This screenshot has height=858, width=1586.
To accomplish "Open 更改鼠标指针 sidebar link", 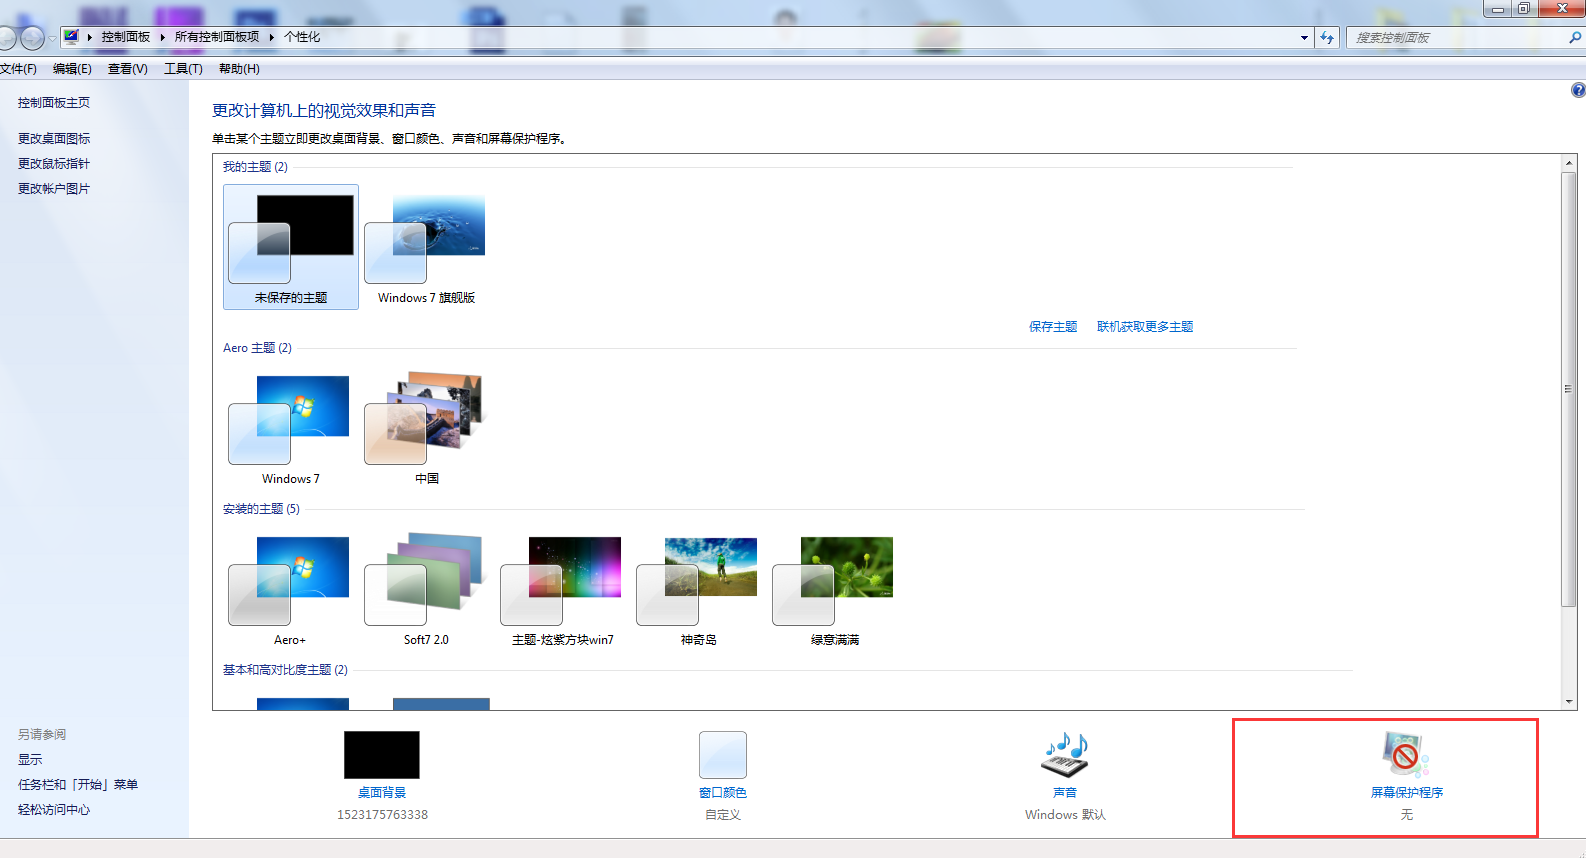I will (x=54, y=164).
